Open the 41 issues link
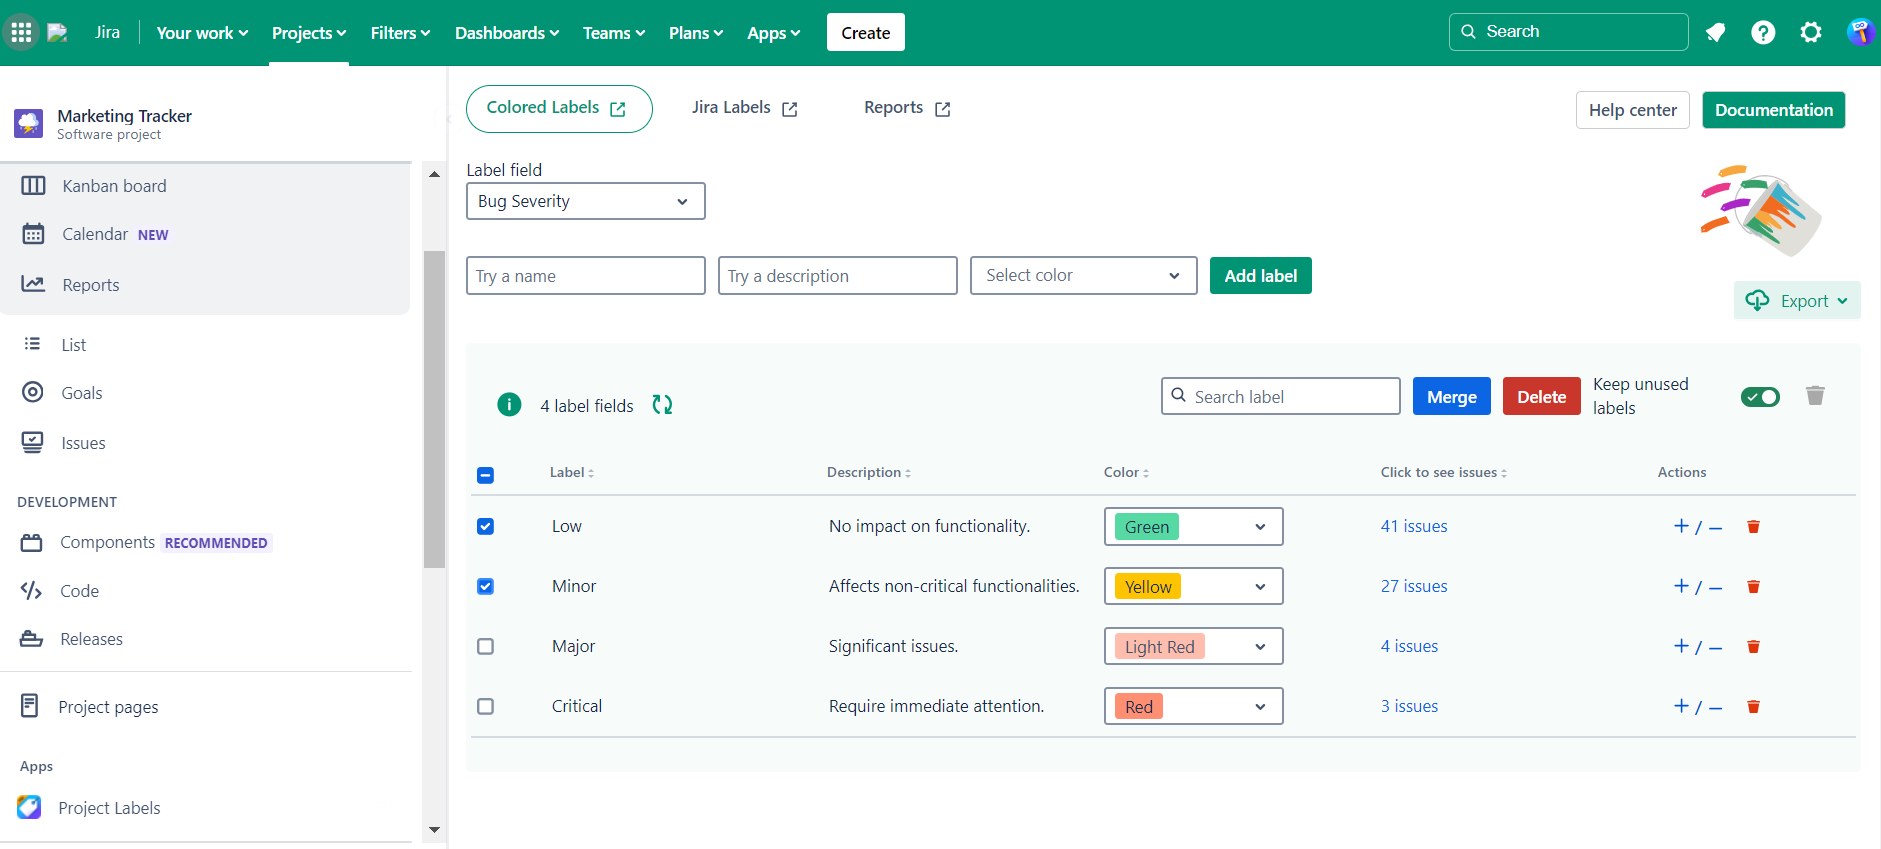 point(1414,527)
